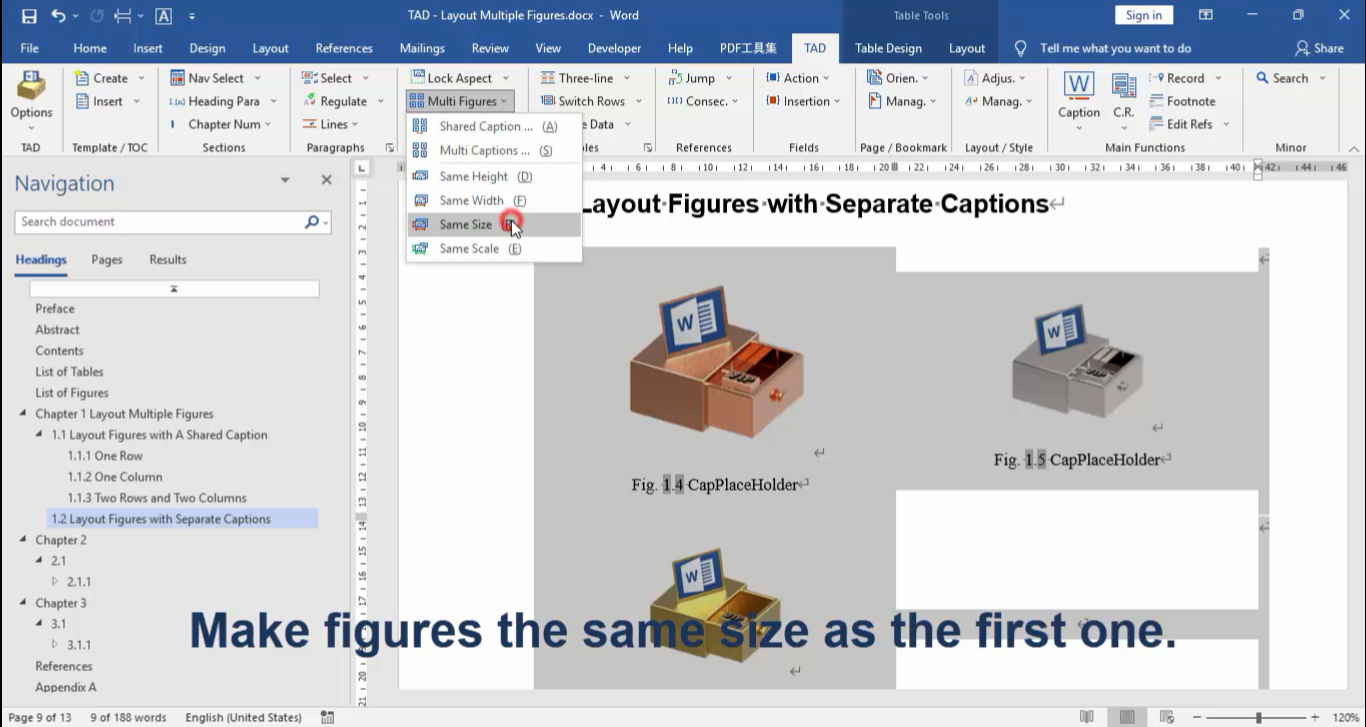The image size is (1366, 727).
Task: Open the Table Design tab
Action: click(x=888, y=48)
